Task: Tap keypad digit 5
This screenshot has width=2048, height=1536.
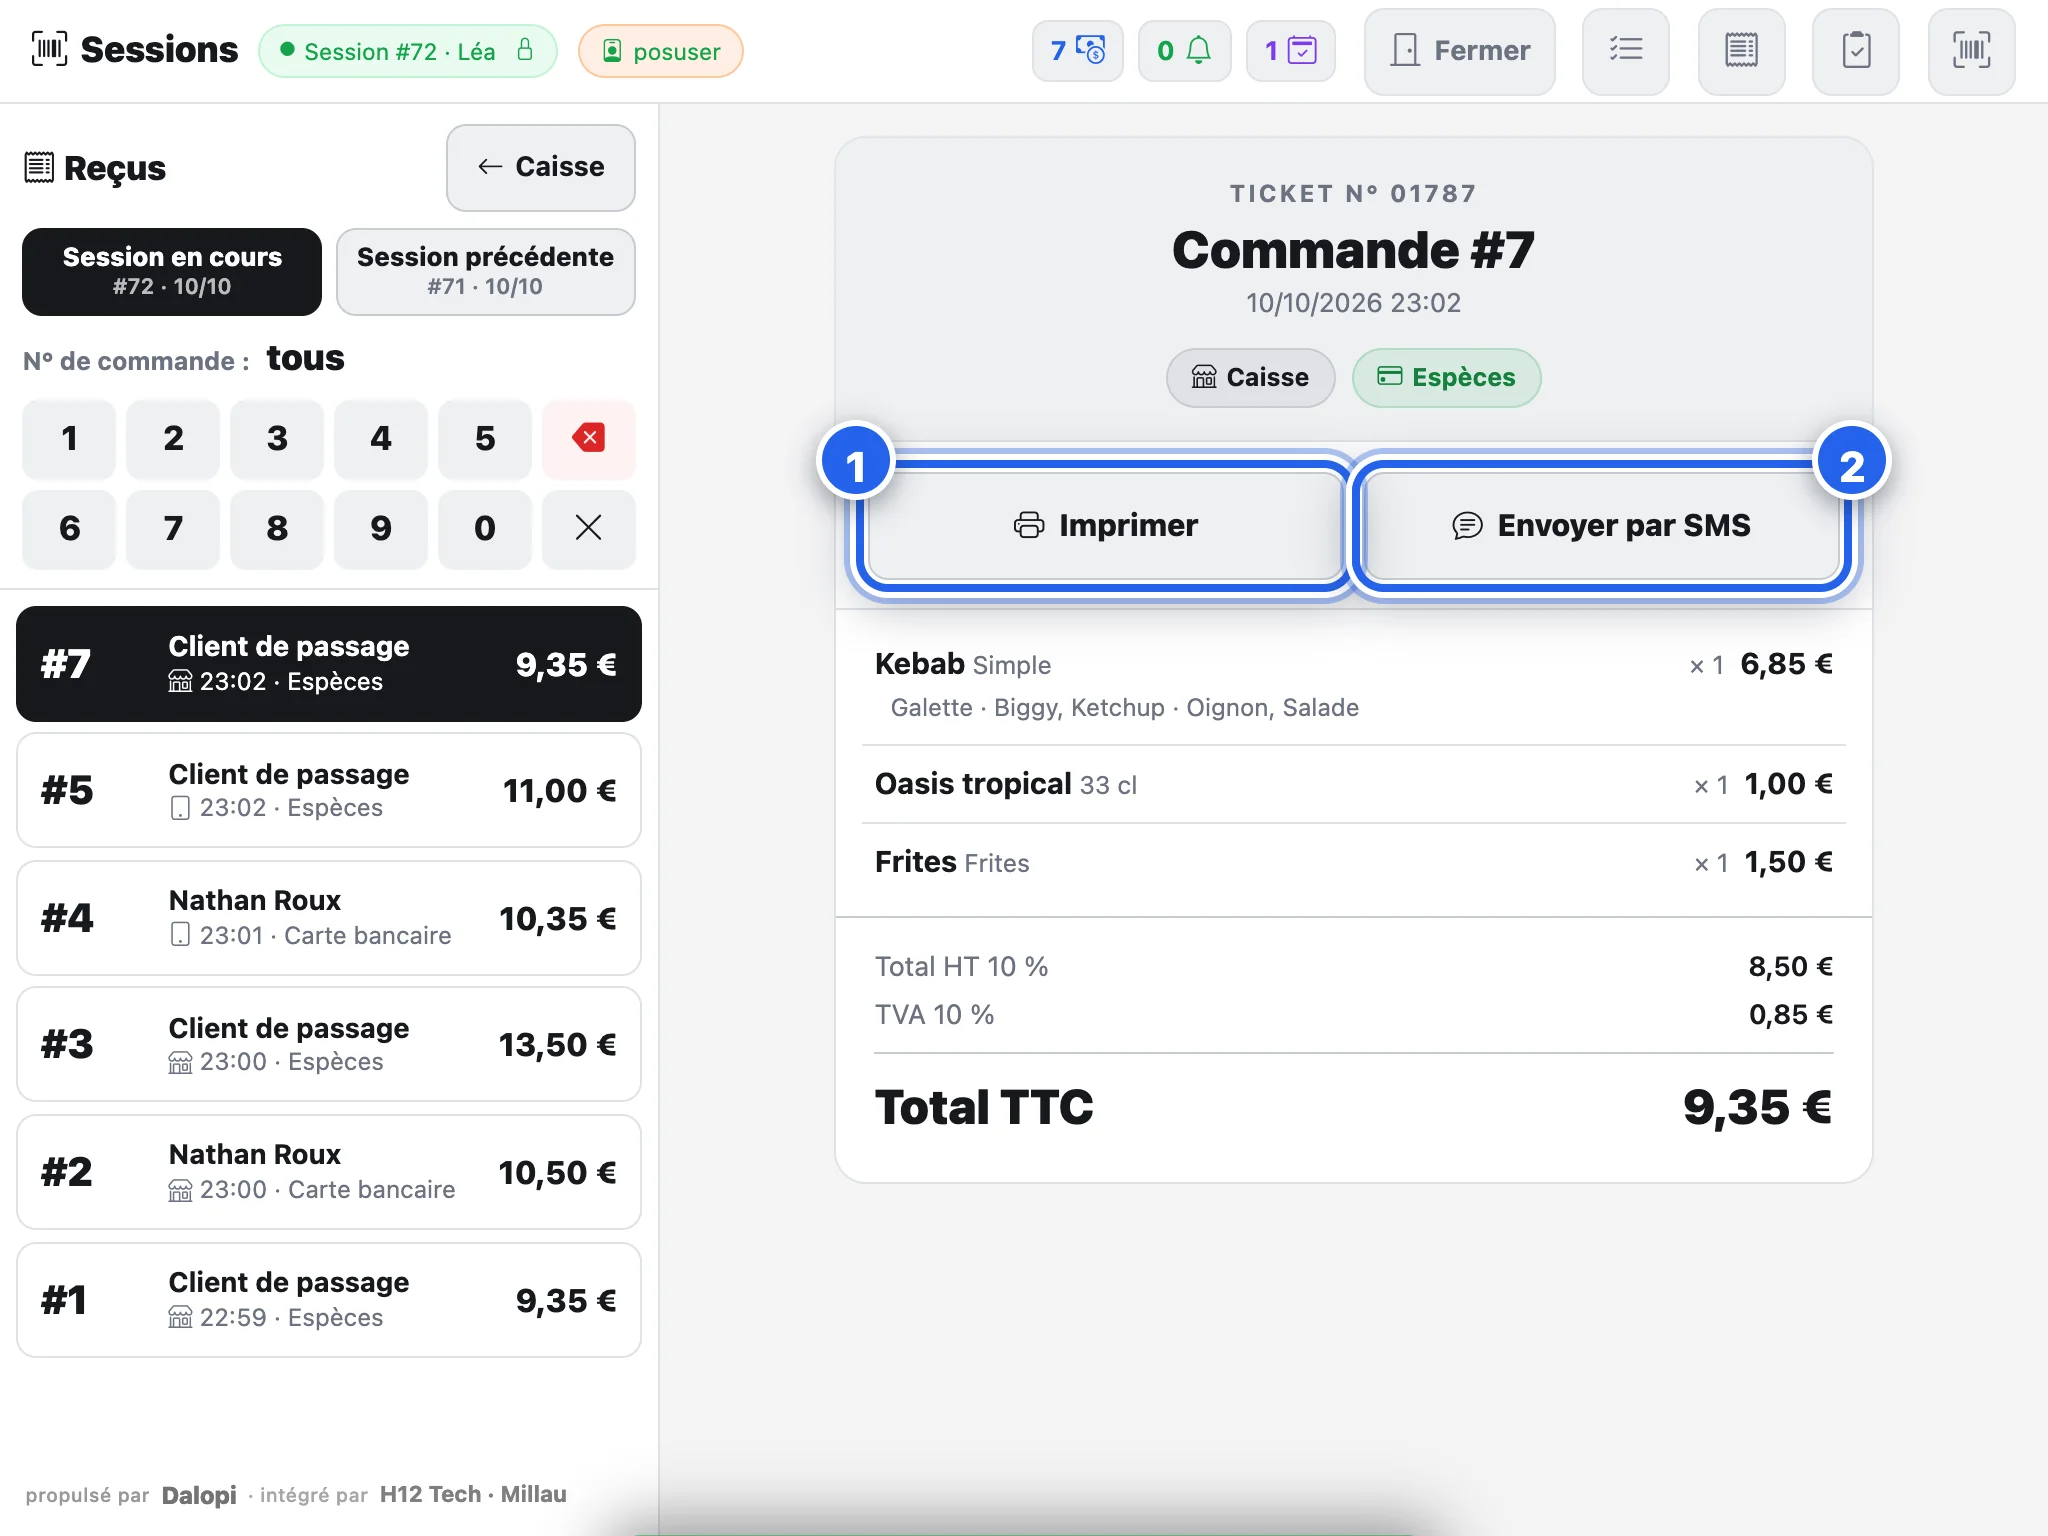Action: pos(485,438)
